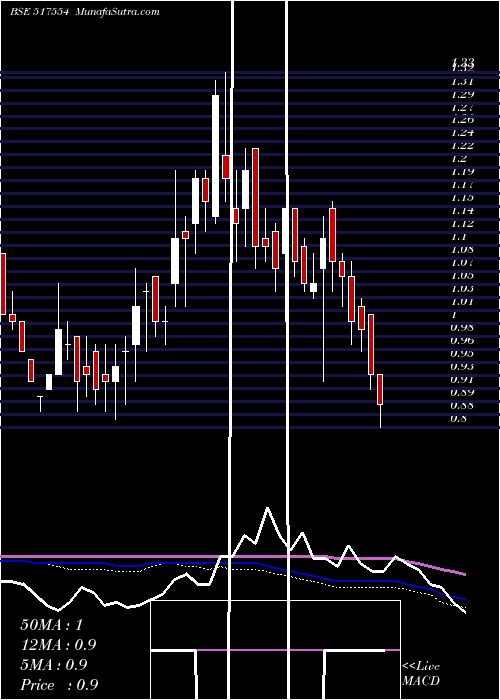This screenshot has height=700, width=500.
Task: Click the 1.31 price axis label
Action: 462,82
